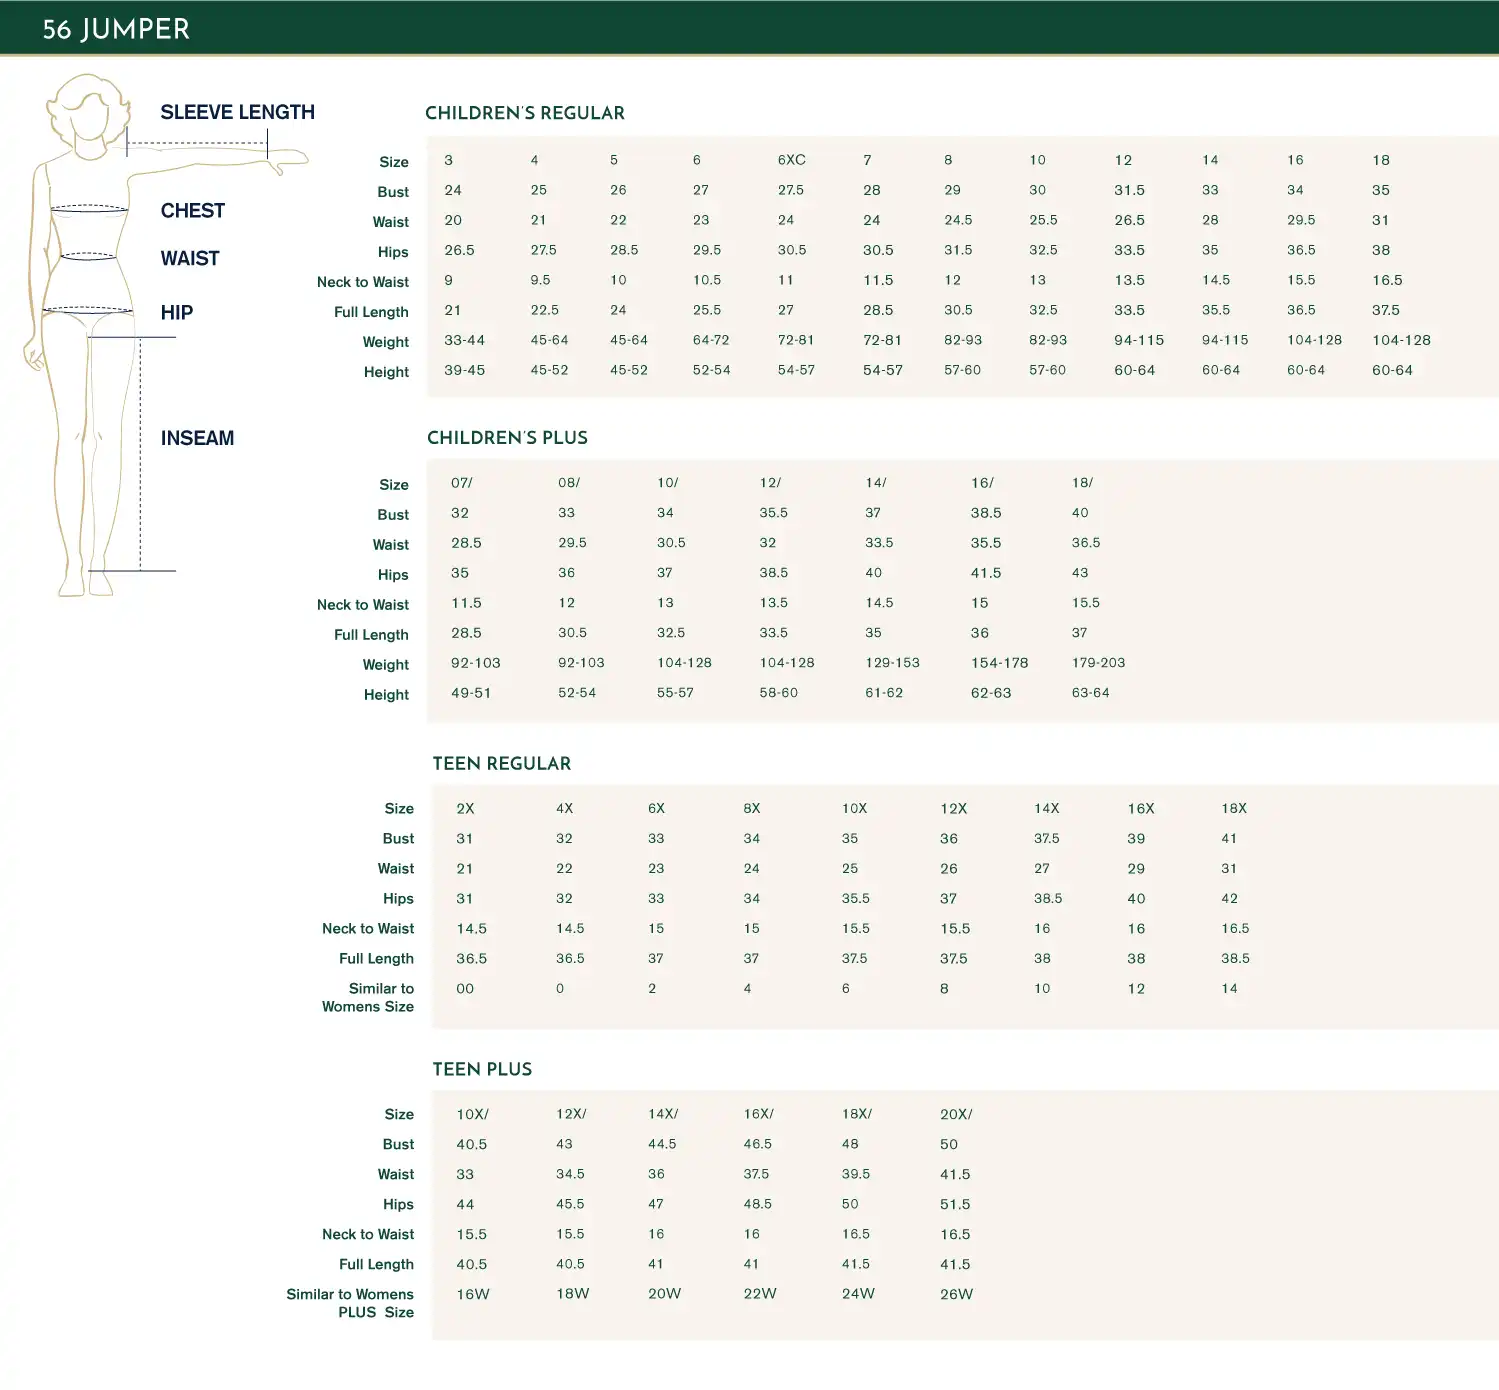The height and width of the screenshot is (1390, 1499).
Task: Click size 6XC in Children's Regular
Action: pos(791,160)
